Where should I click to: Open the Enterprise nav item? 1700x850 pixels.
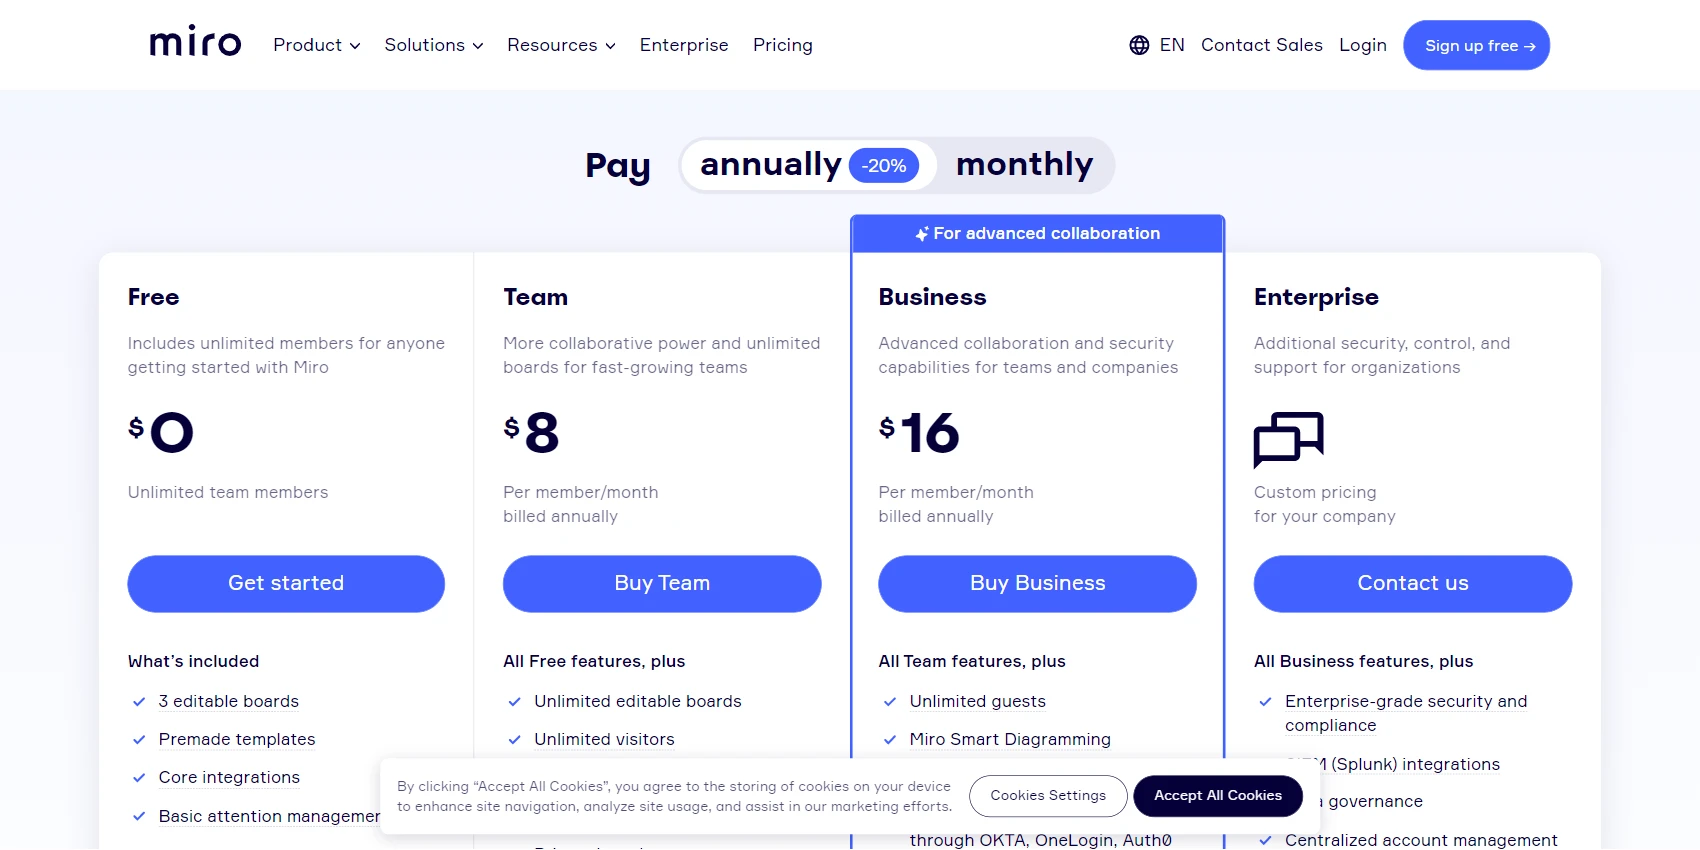(x=684, y=45)
